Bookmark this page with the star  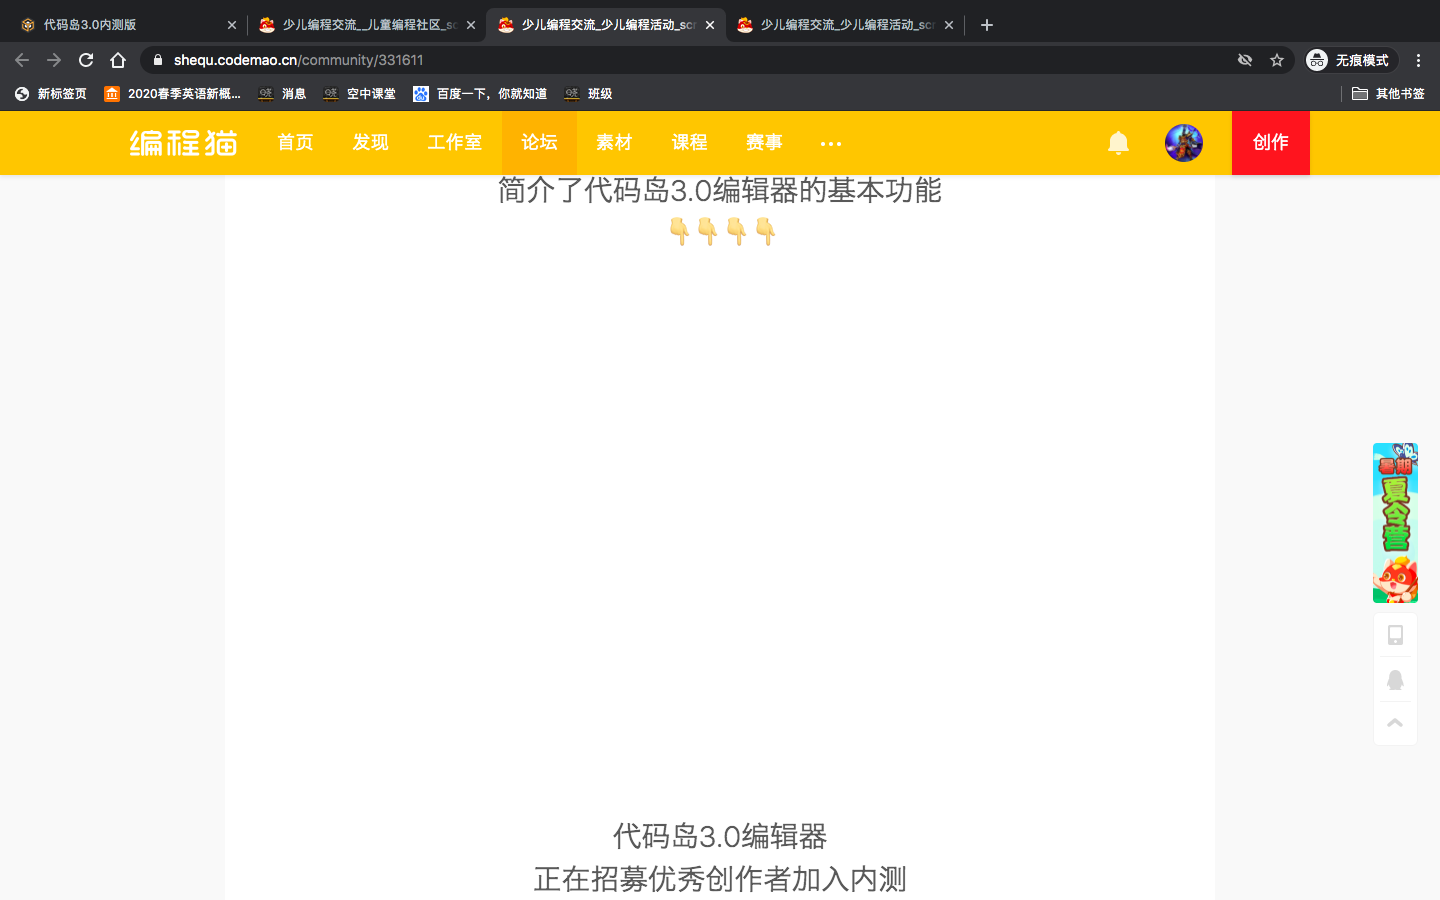click(1277, 60)
